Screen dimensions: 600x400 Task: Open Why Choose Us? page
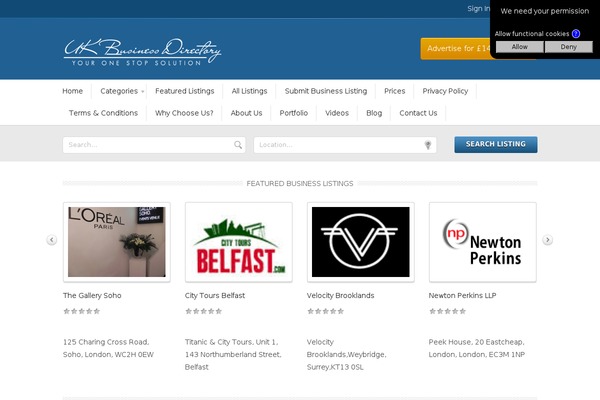click(x=184, y=113)
